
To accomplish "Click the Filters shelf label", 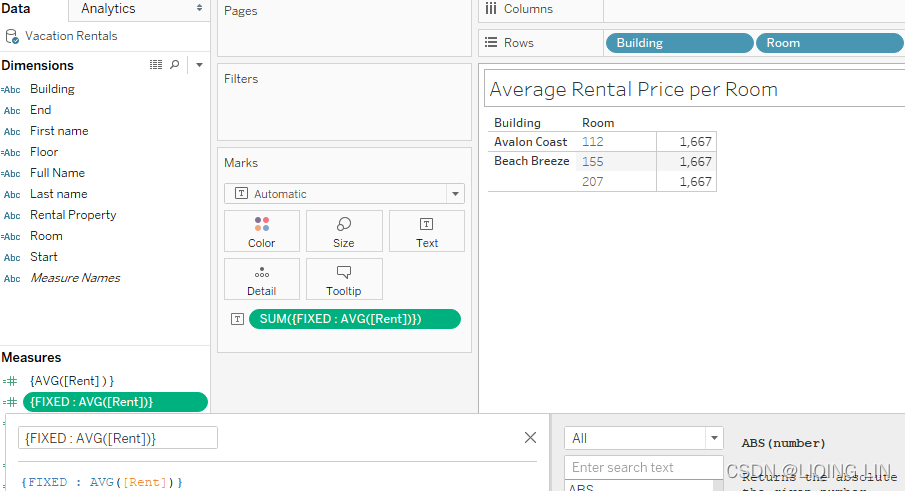I will pyautogui.click(x=241, y=79).
